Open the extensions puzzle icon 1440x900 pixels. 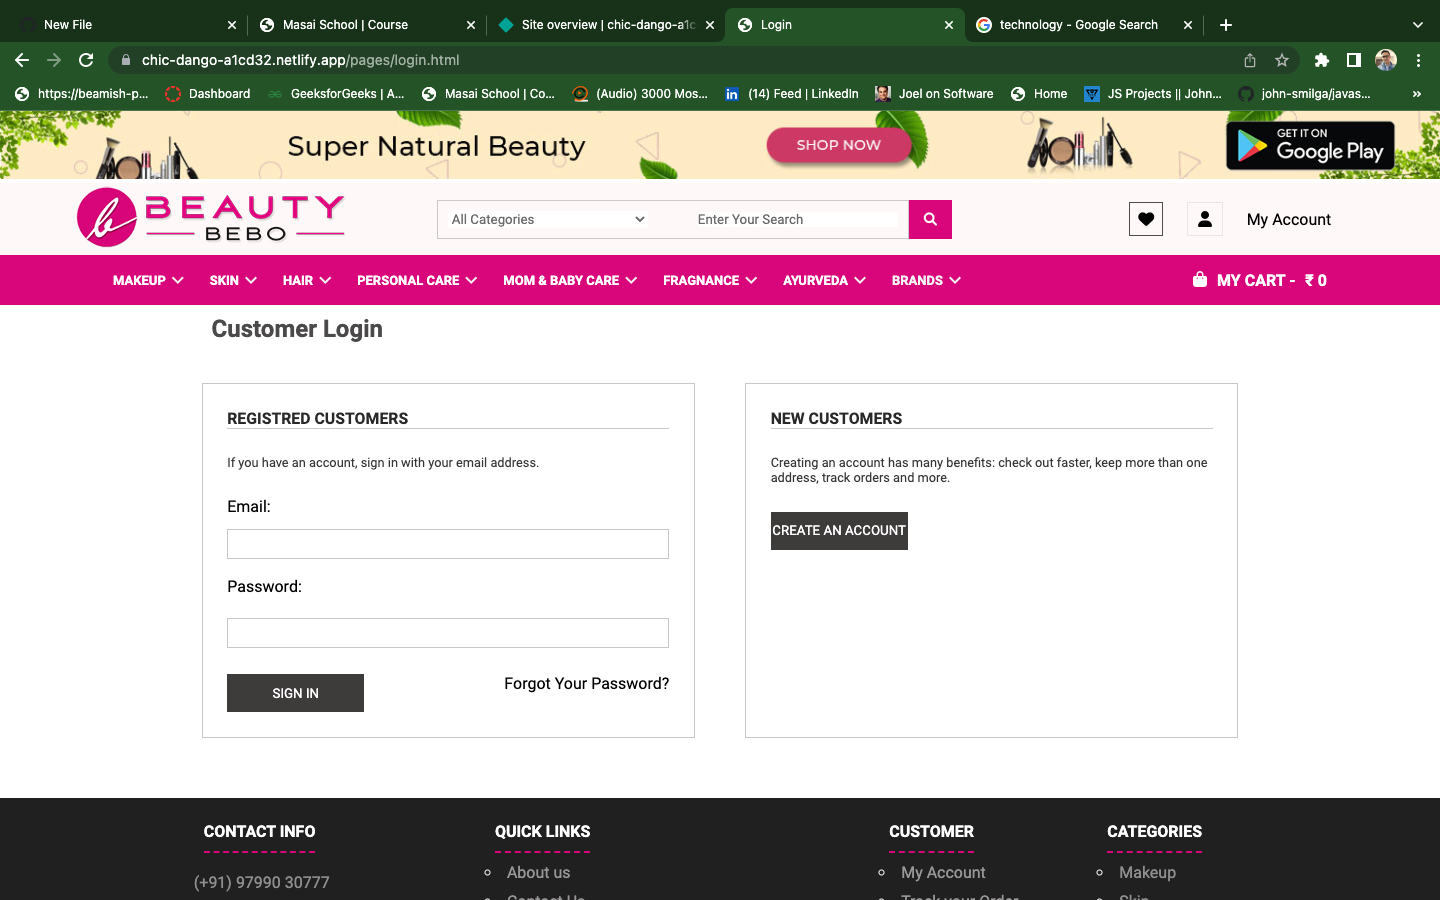click(1321, 59)
